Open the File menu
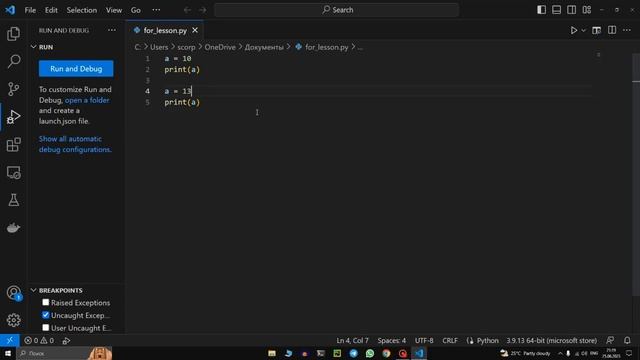The image size is (640, 360). click(30, 10)
